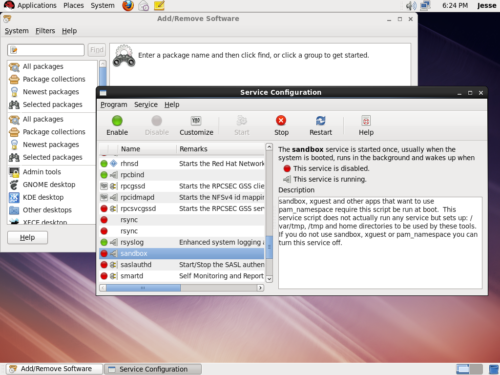Select the rpcsvcgssd service row
The height and width of the screenshot is (375, 500).
tap(182, 209)
